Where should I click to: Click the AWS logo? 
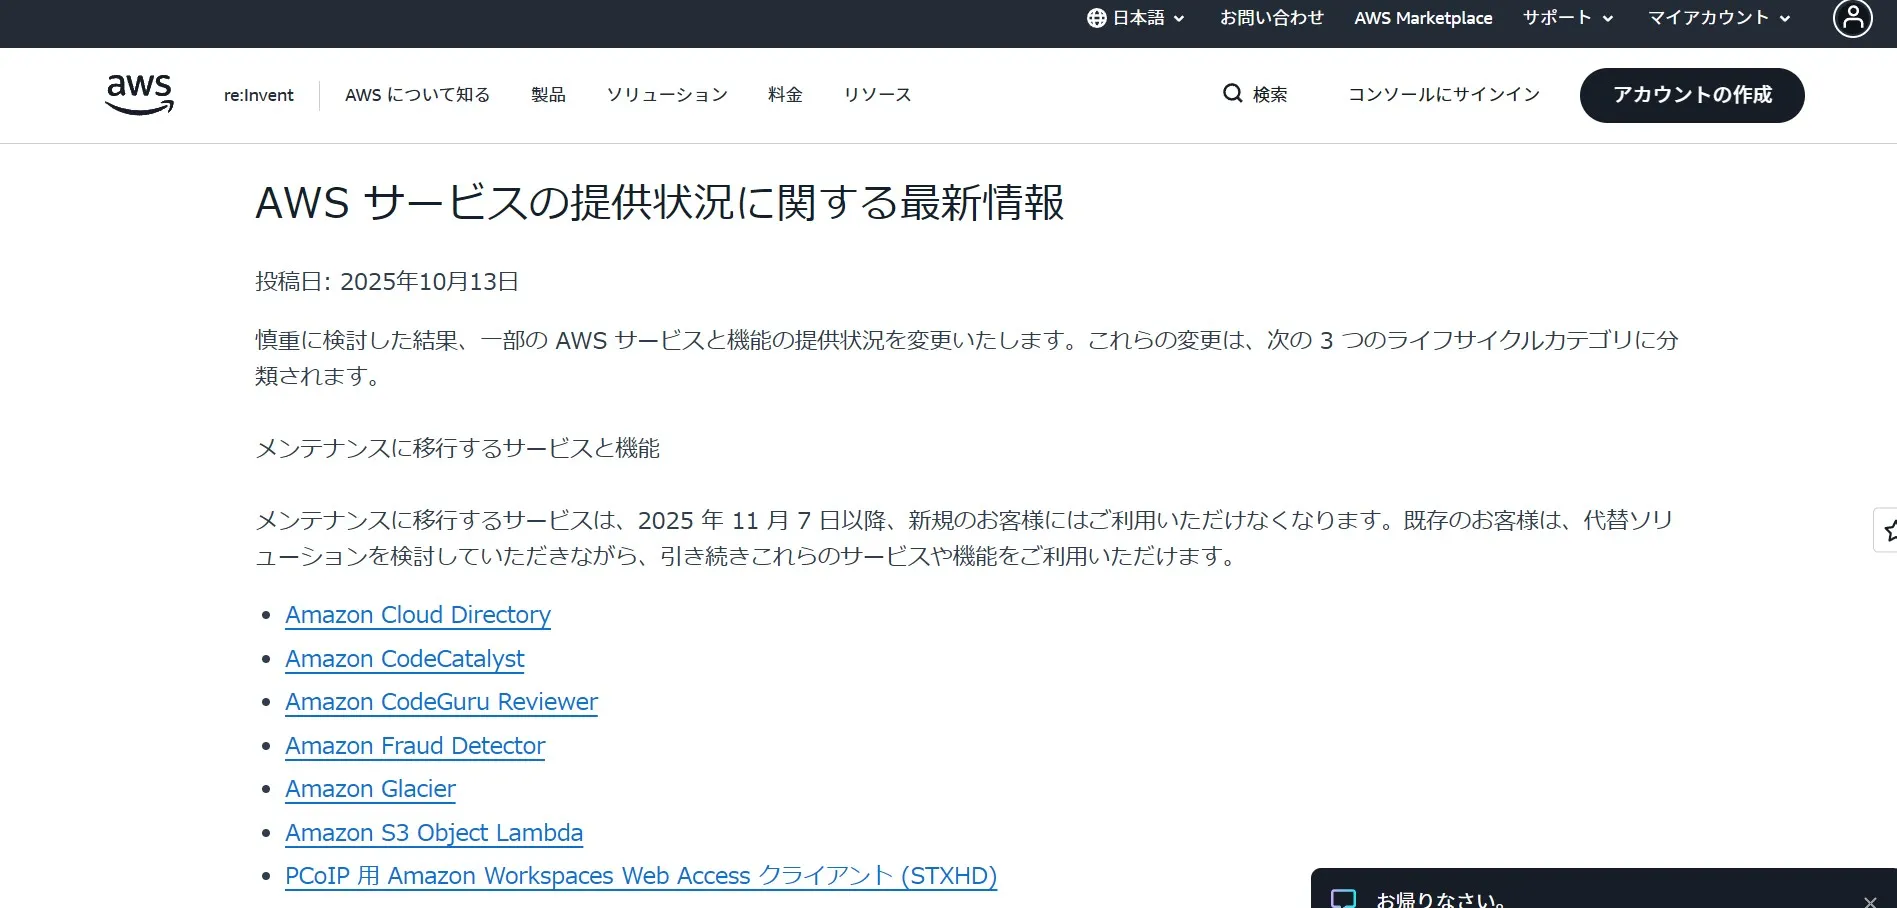(139, 93)
